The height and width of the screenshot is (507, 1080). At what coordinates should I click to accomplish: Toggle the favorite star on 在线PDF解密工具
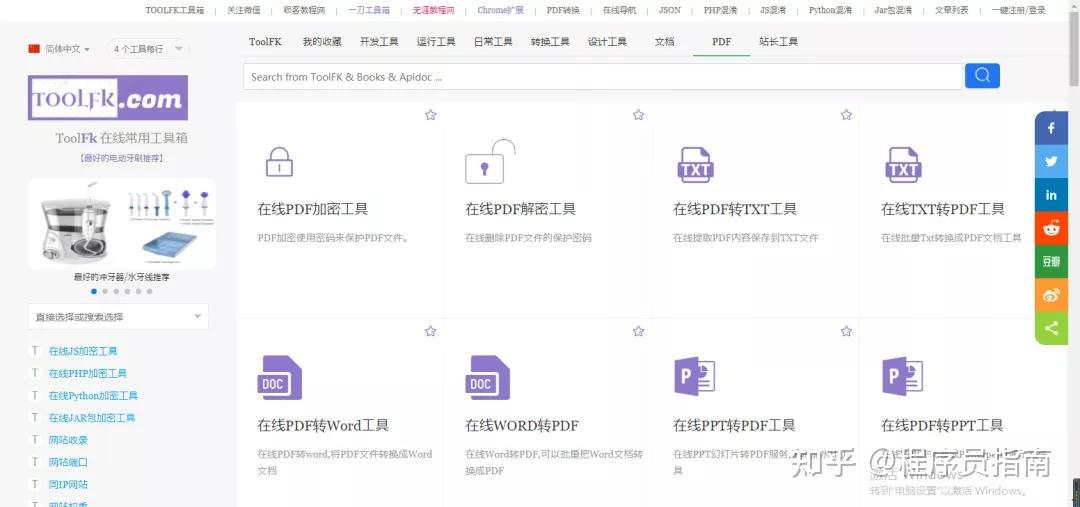(x=638, y=115)
